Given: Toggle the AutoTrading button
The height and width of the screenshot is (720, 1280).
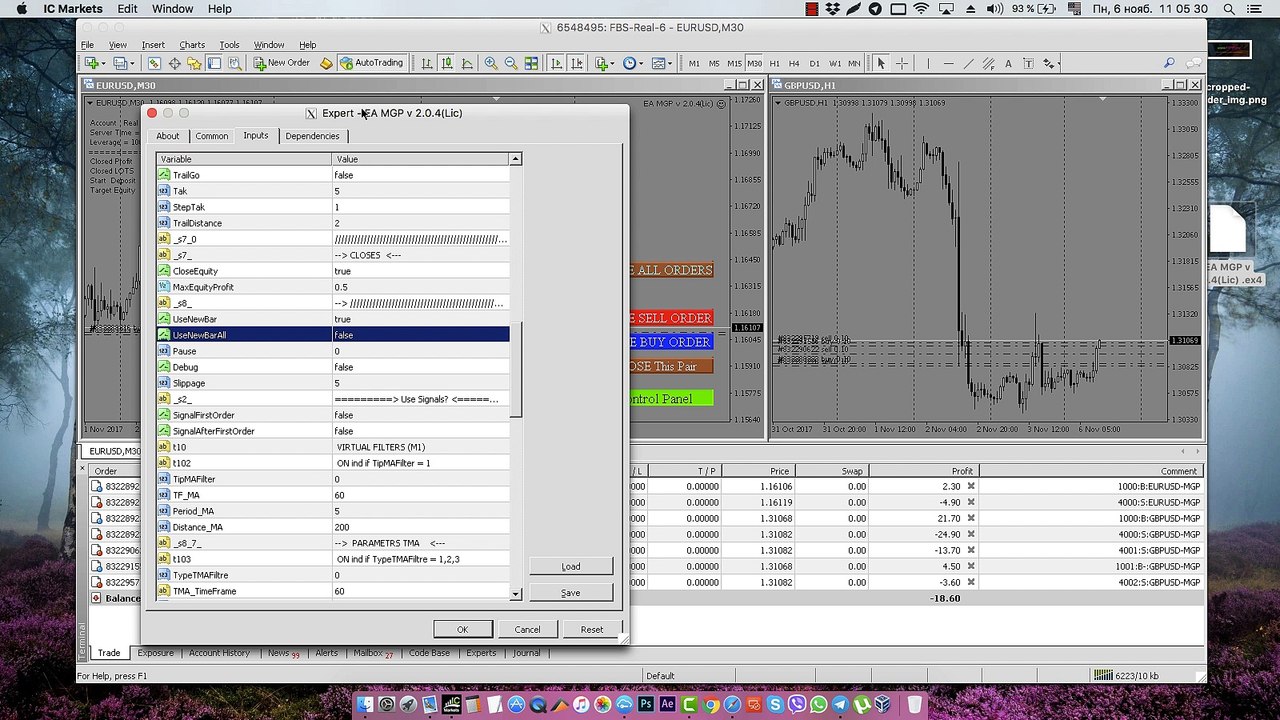Looking at the screenshot, I should click(x=371, y=63).
